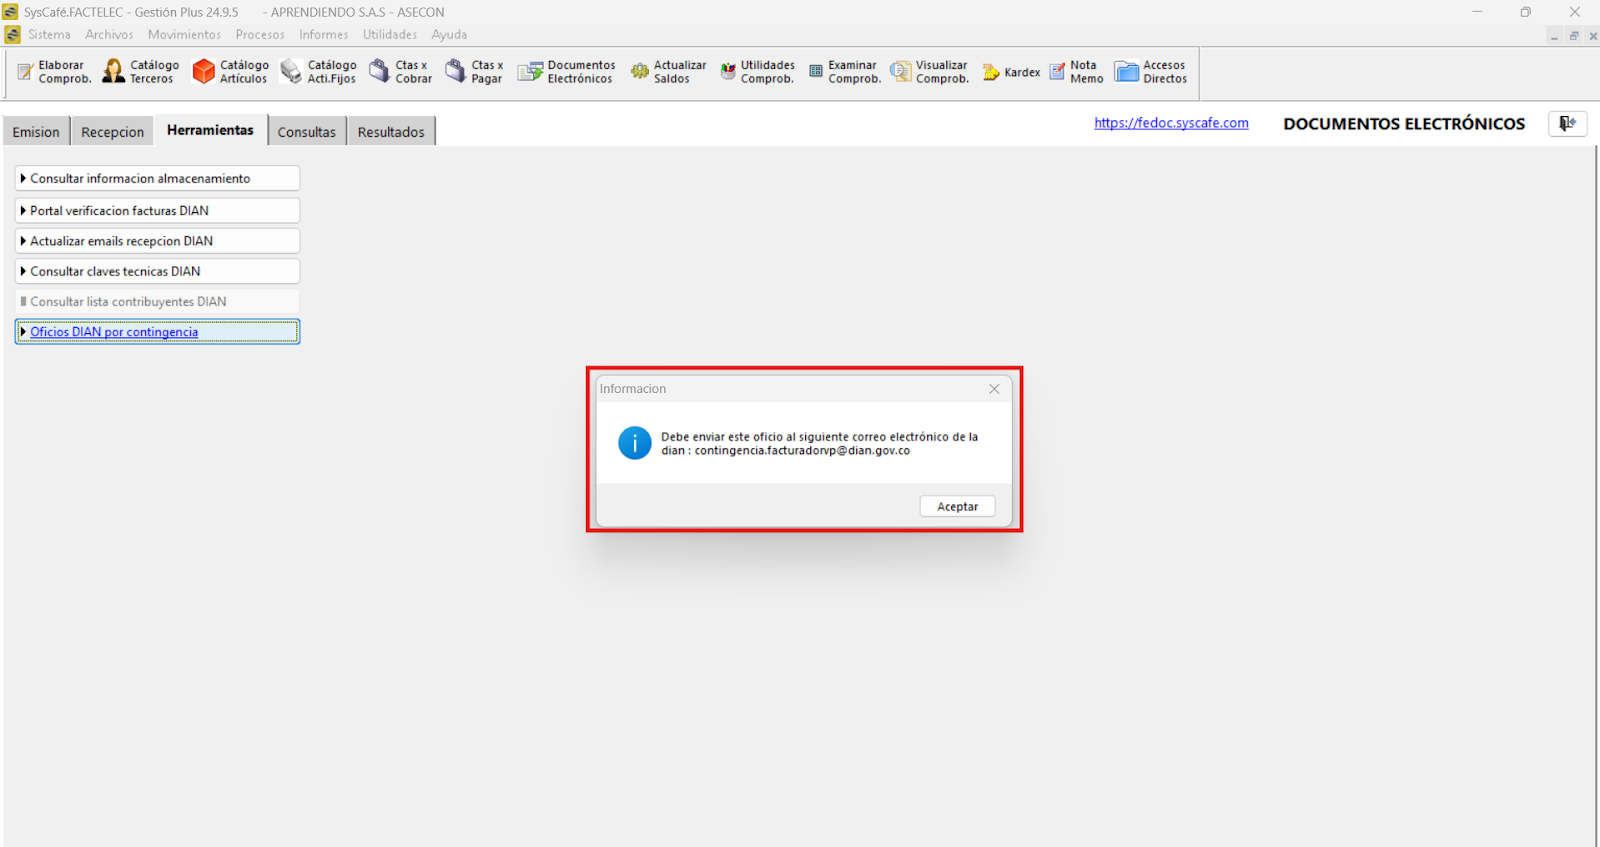Open Ctas x Cobrar from the toolbar
The width and height of the screenshot is (1600, 847).
point(380,72)
